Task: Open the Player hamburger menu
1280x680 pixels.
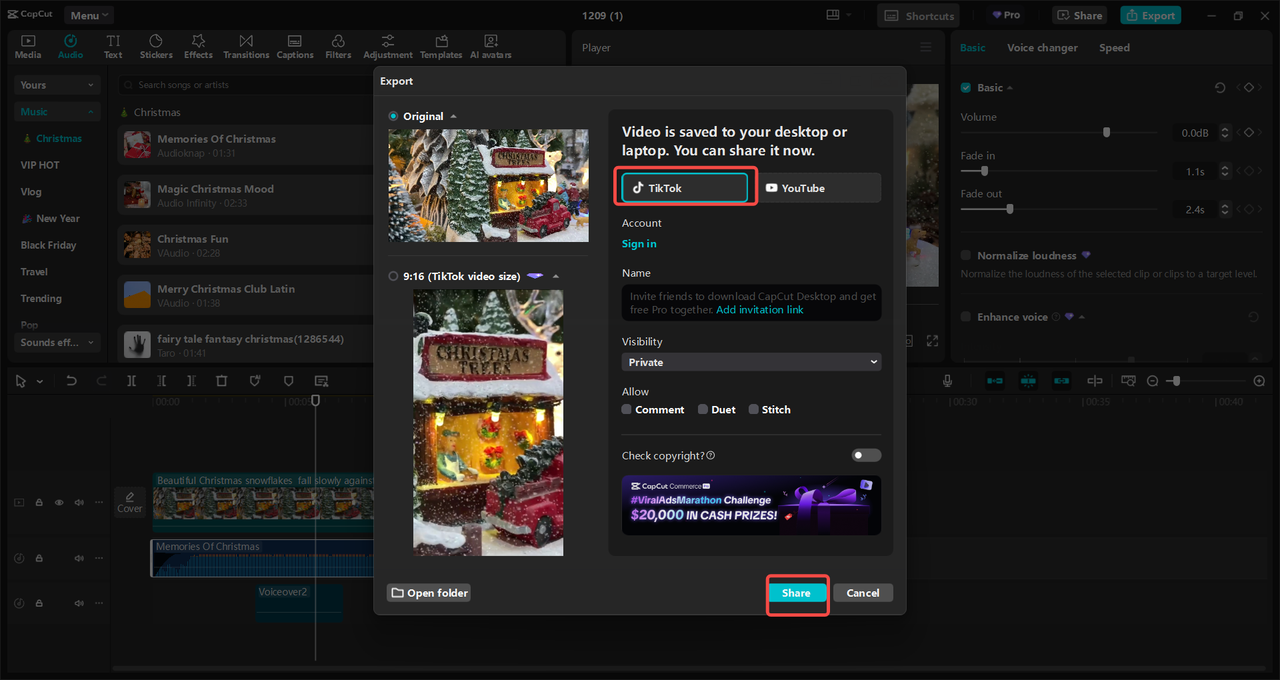Action: [x=926, y=47]
